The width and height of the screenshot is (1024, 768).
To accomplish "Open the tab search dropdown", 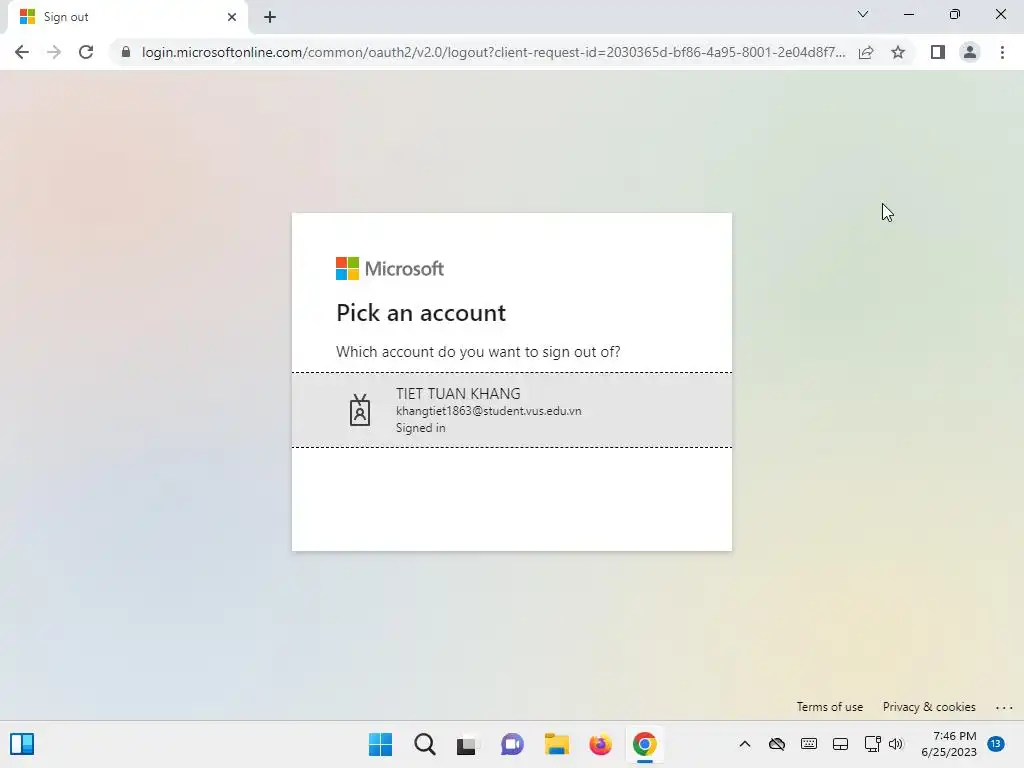I will (x=863, y=14).
